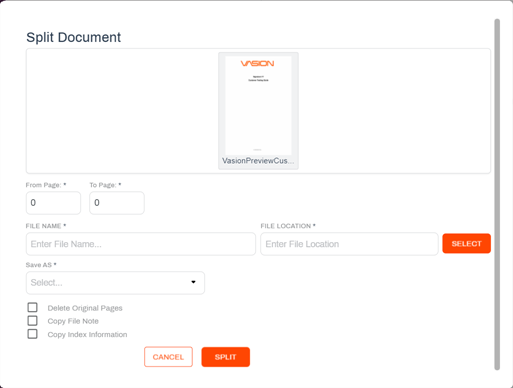513x388 pixels.
Task: Click the From Page number field
Action: pyautogui.click(x=53, y=203)
